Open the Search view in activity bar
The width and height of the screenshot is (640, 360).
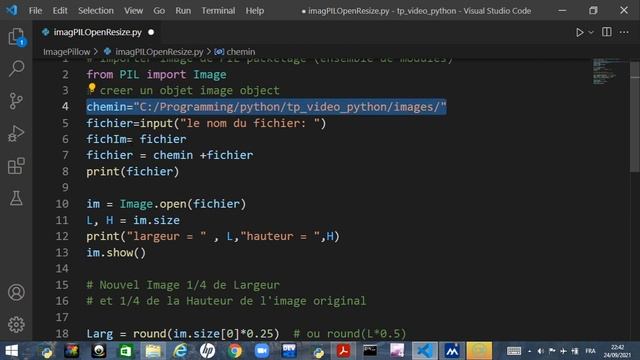[16, 68]
